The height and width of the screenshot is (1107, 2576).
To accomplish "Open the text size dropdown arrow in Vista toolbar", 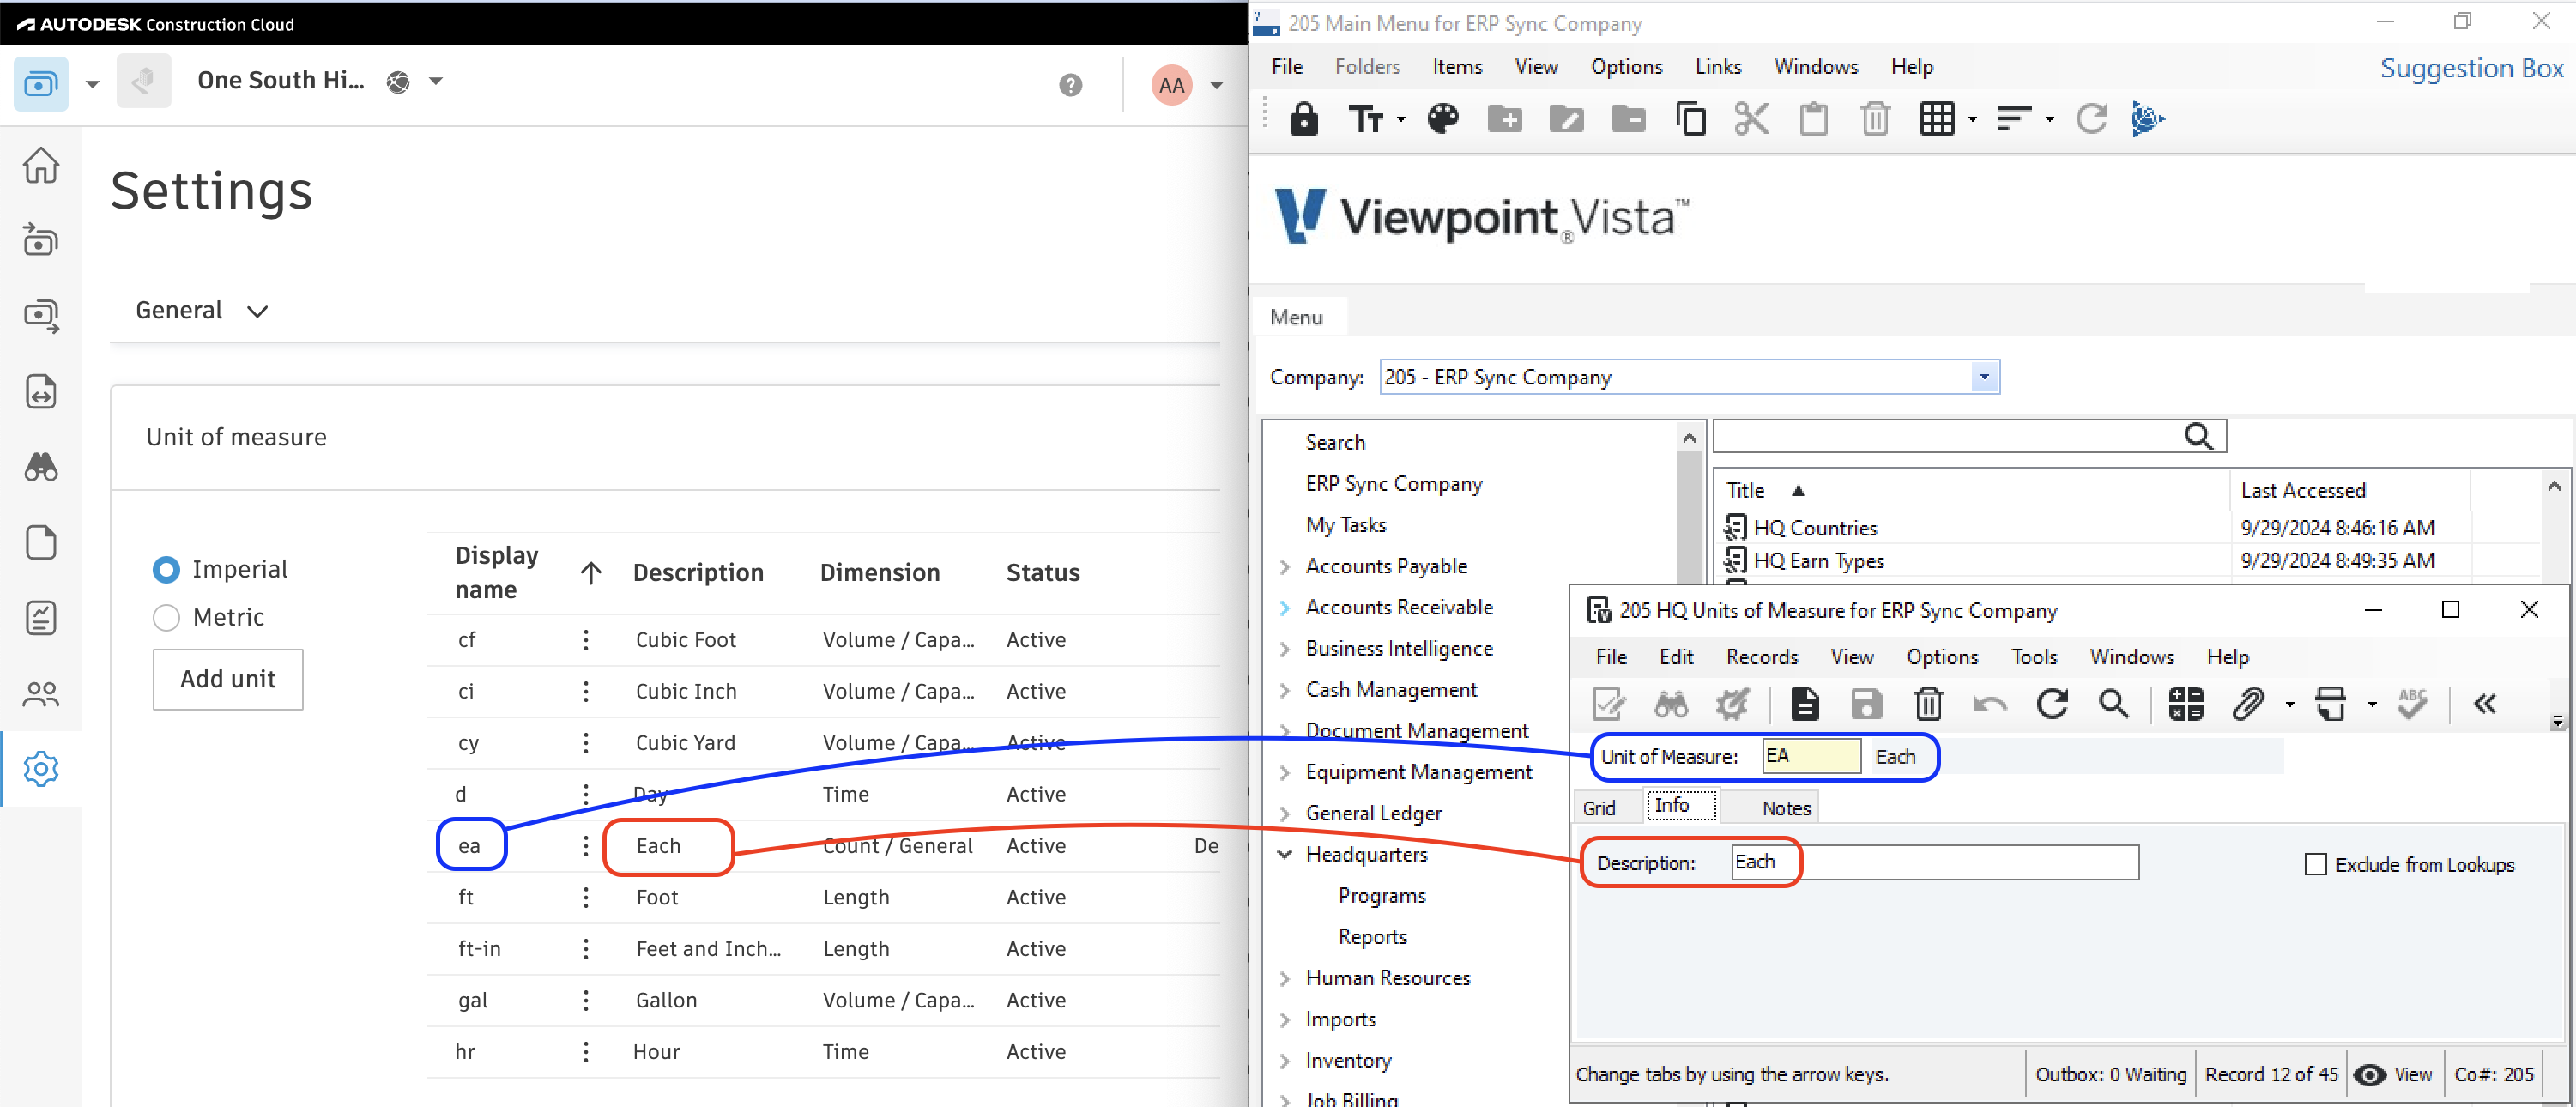I will coord(1401,120).
